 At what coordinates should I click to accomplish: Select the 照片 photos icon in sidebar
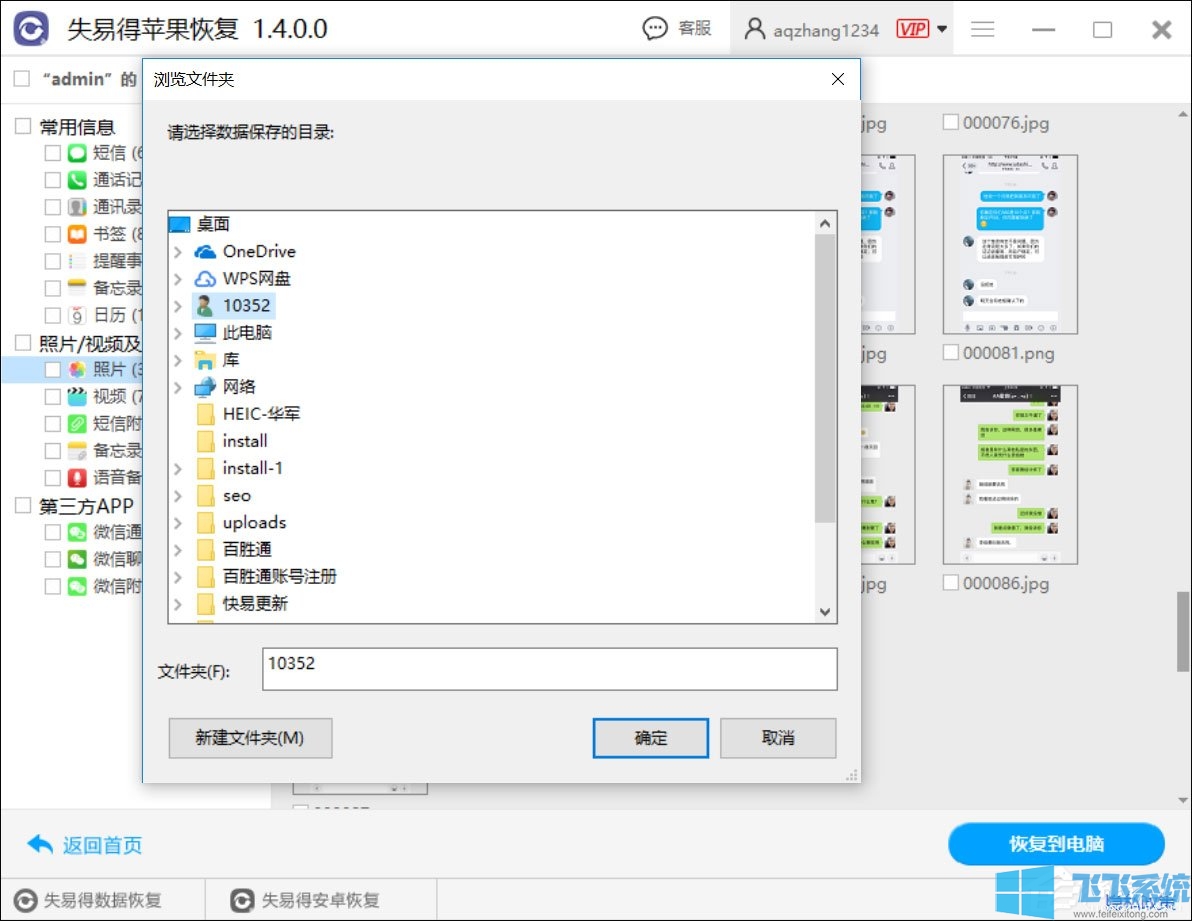77,369
